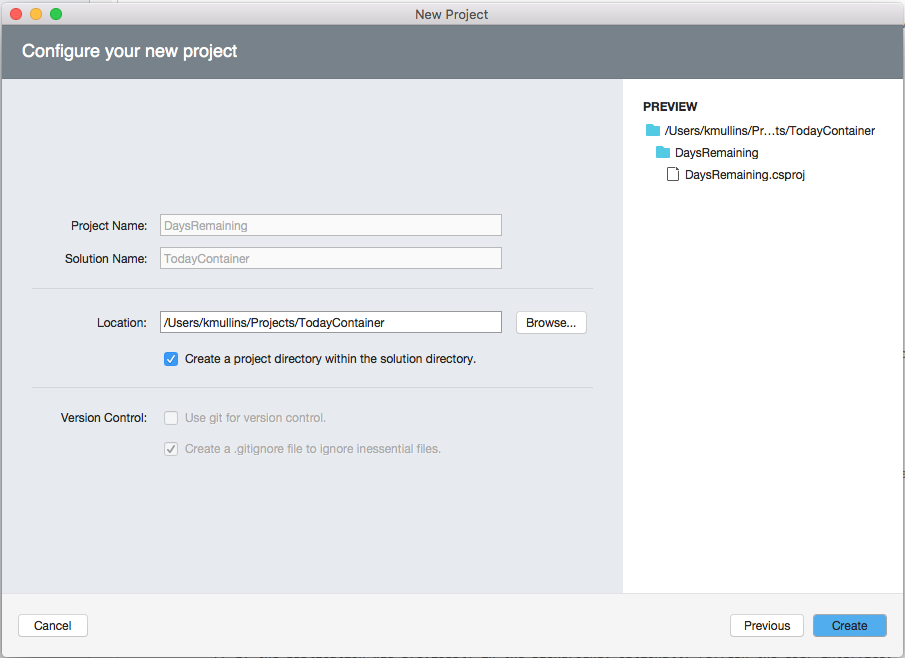The width and height of the screenshot is (905, 658).
Task: Click the file icon beside DaysRemaining.csproj
Action: click(673, 174)
